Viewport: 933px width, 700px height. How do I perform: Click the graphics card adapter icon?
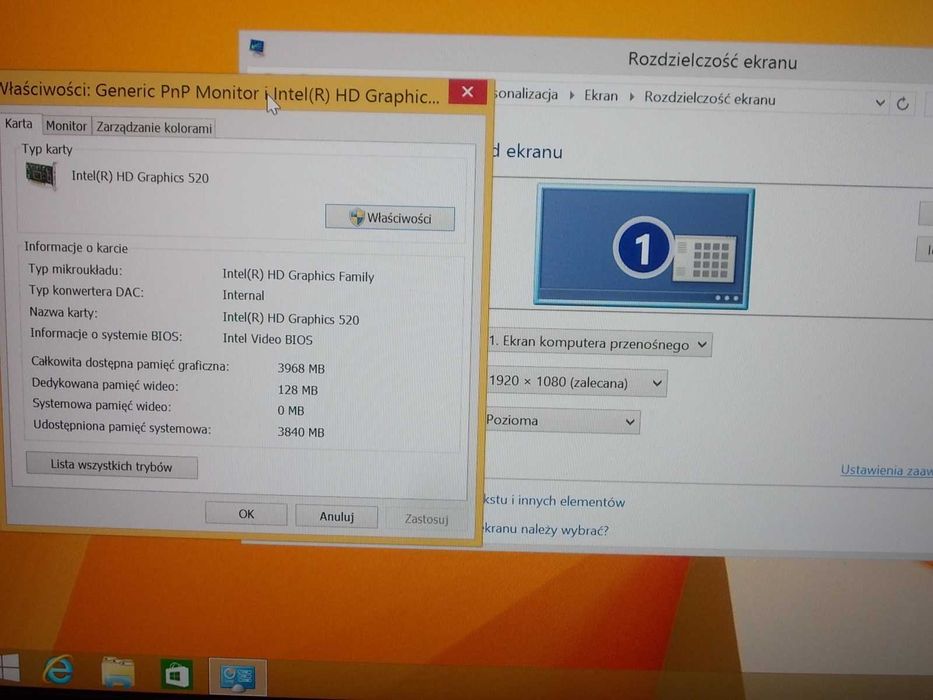point(41,175)
